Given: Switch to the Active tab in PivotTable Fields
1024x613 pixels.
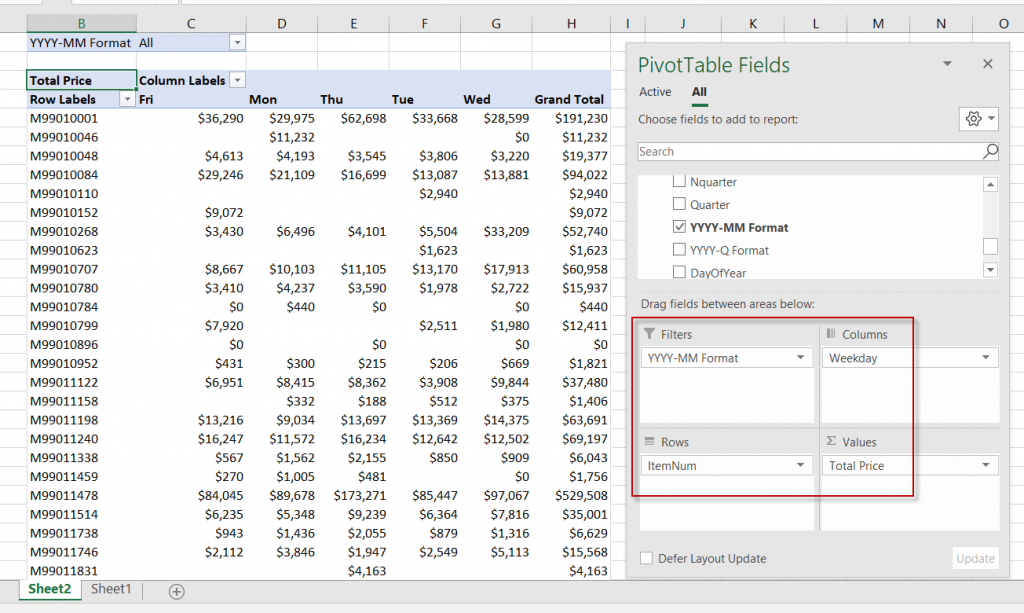Looking at the screenshot, I should click(x=655, y=92).
